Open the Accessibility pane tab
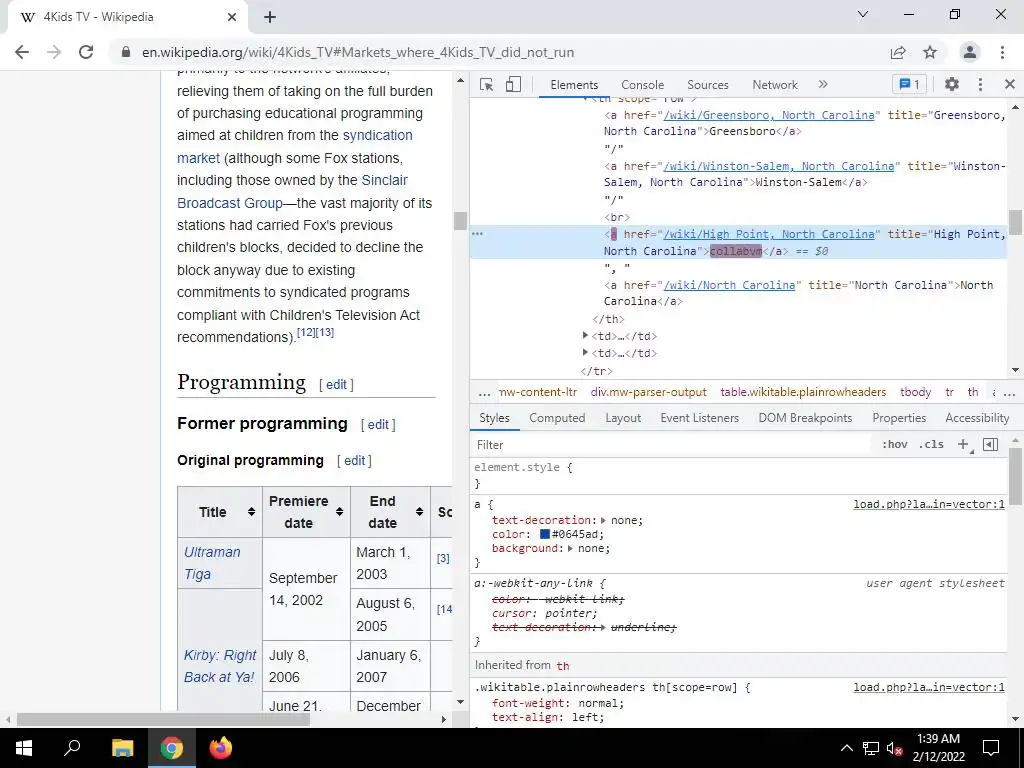Viewport: 1024px width, 768px height. pyautogui.click(x=977, y=418)
